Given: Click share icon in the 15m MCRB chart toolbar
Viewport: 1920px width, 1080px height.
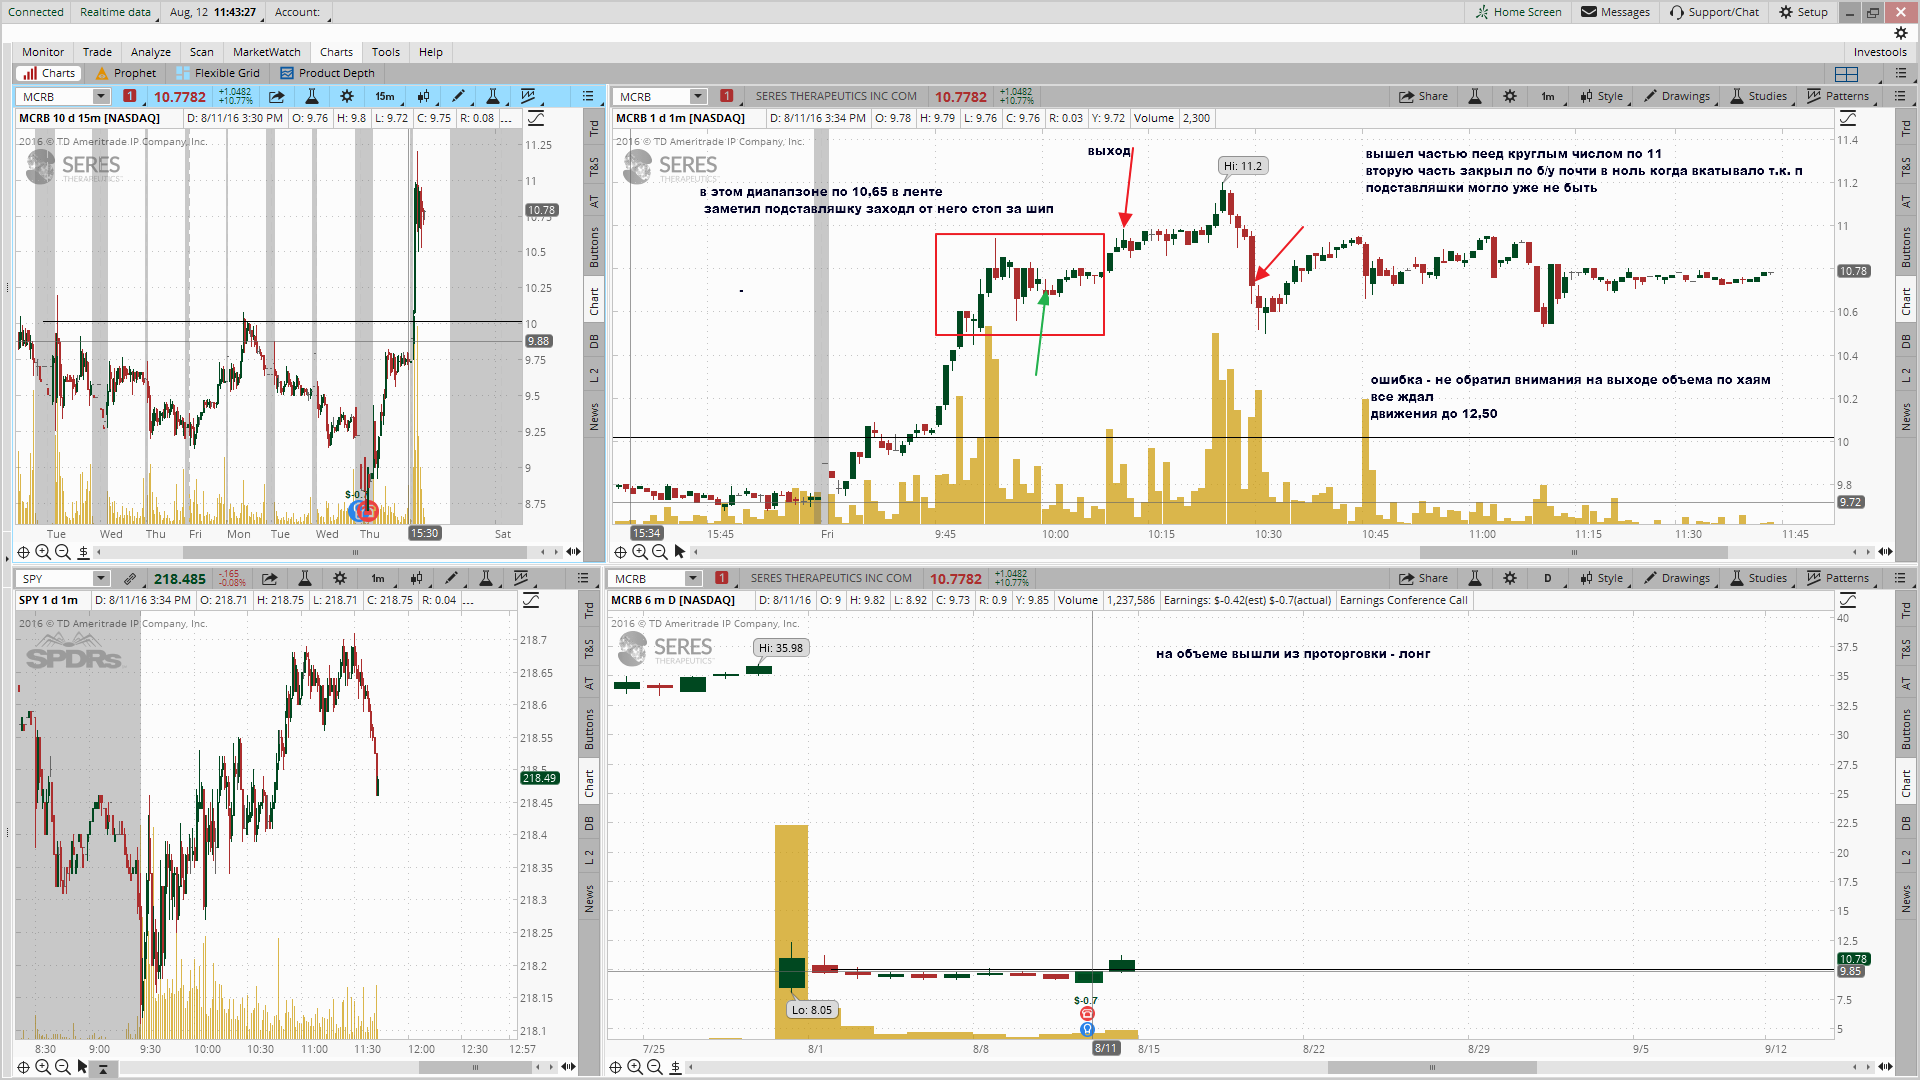Looking at the screenshot, I should pos(277,97).
